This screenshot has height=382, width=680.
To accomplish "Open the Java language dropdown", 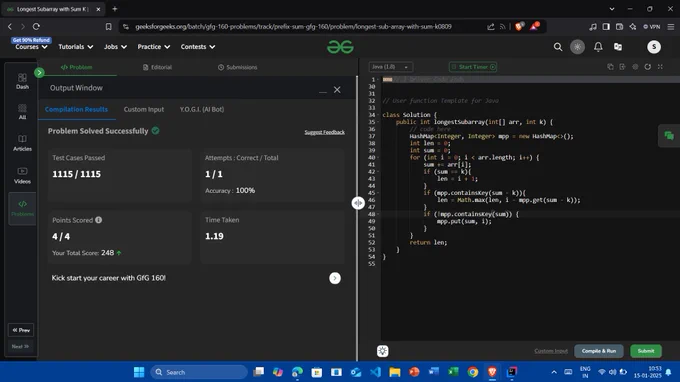I will [390, 67].
